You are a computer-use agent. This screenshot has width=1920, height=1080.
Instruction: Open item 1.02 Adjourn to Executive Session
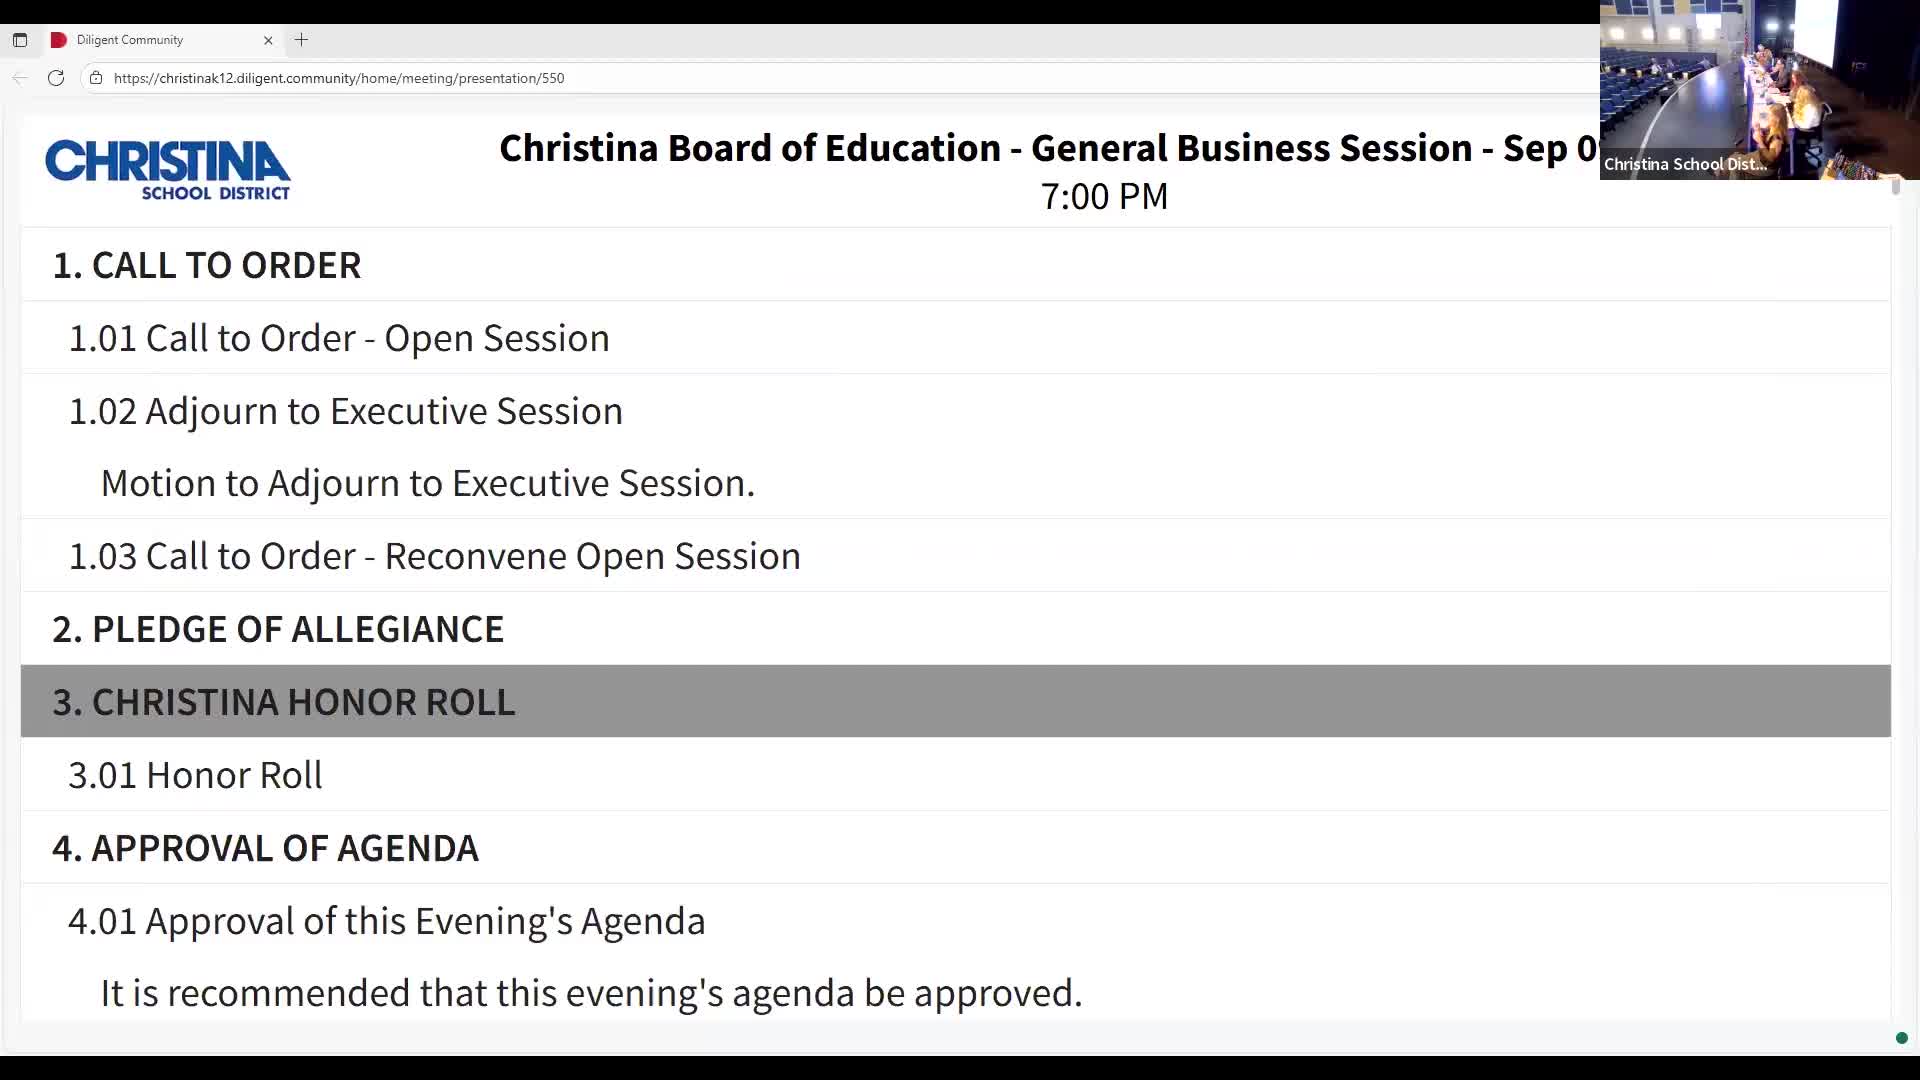click(x=346, y=411)
